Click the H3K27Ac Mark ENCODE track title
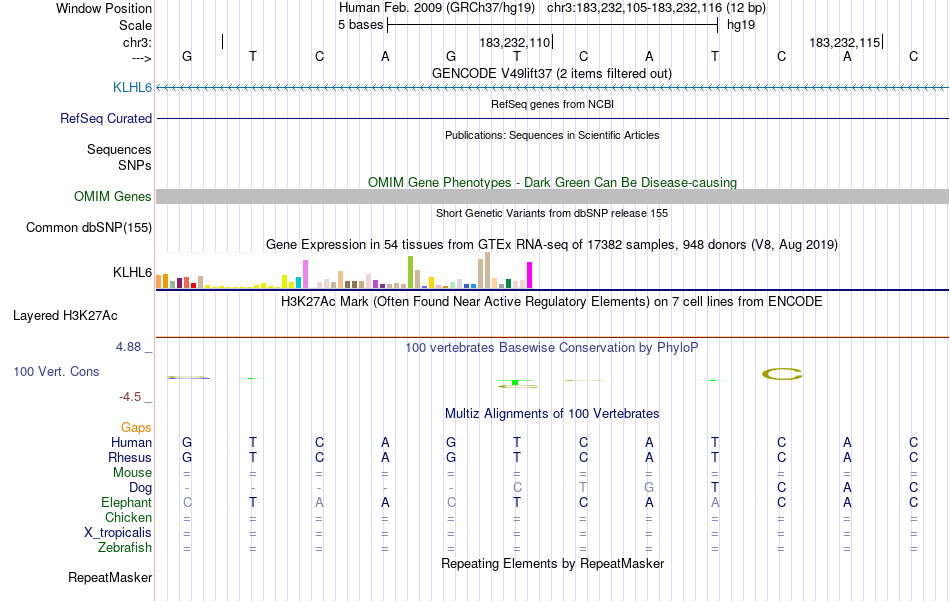Image resolution: width=950 pixels, height=601 pixels. [551, 302]
